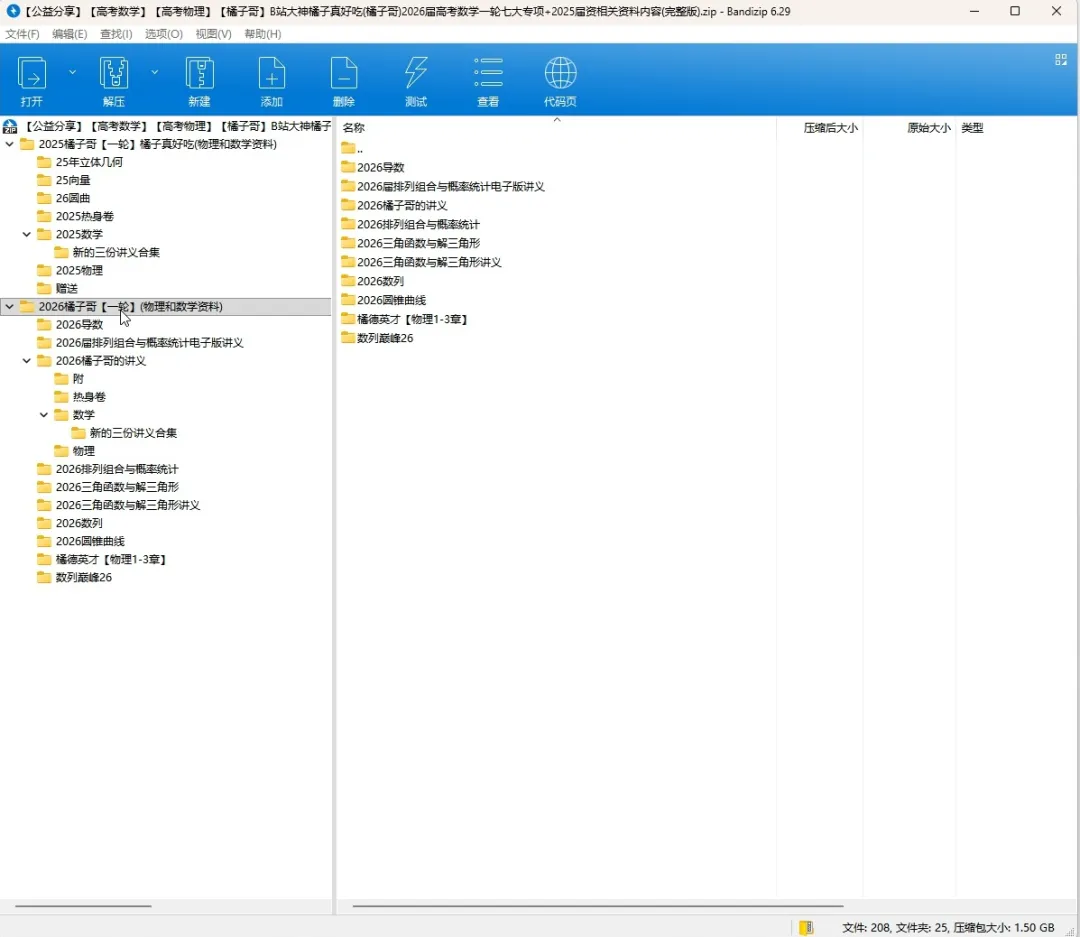Select 2026三角函数与解三角形 in file list

(x=411, y=243)
